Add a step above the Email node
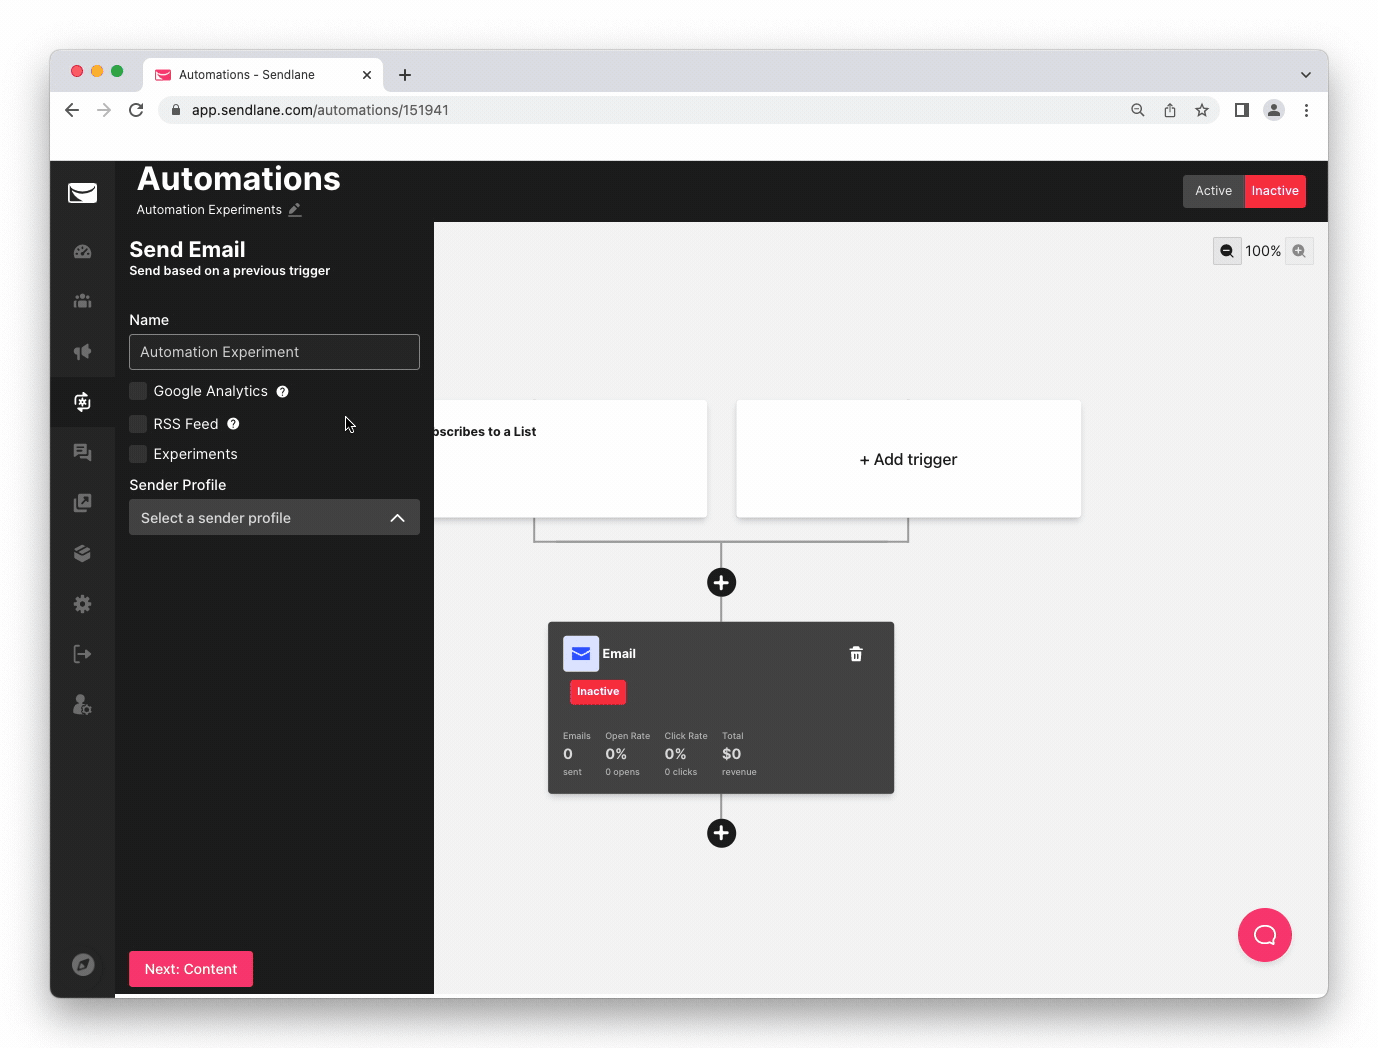 (x=721, y=582)
